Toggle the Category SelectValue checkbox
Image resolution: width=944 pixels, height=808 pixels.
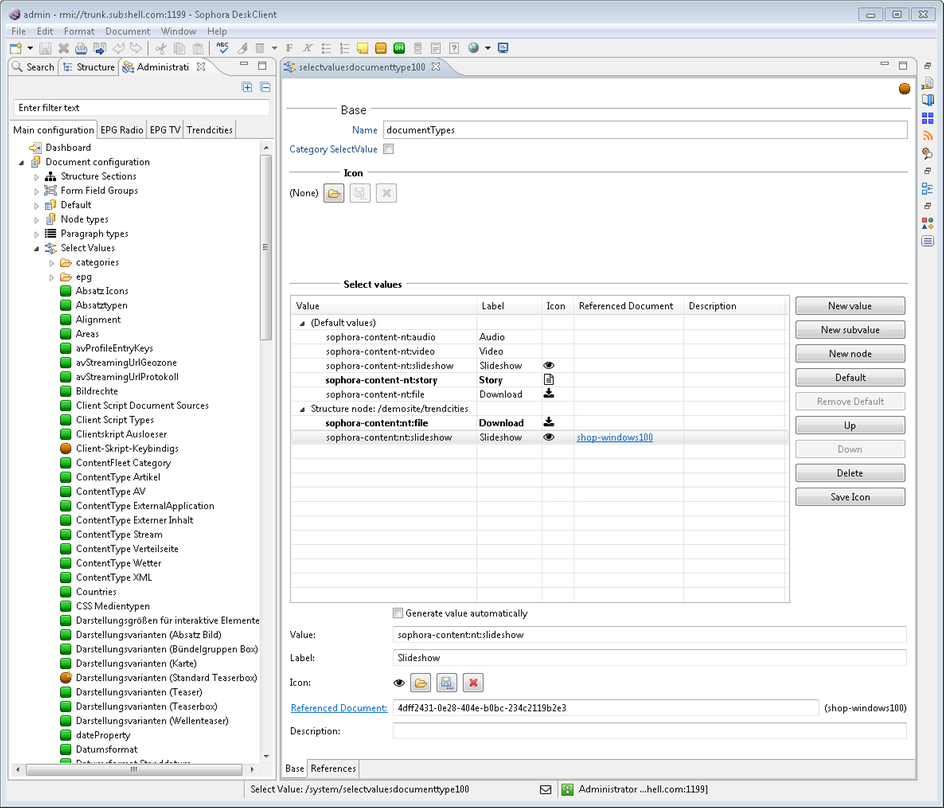[x=389, y=149]
